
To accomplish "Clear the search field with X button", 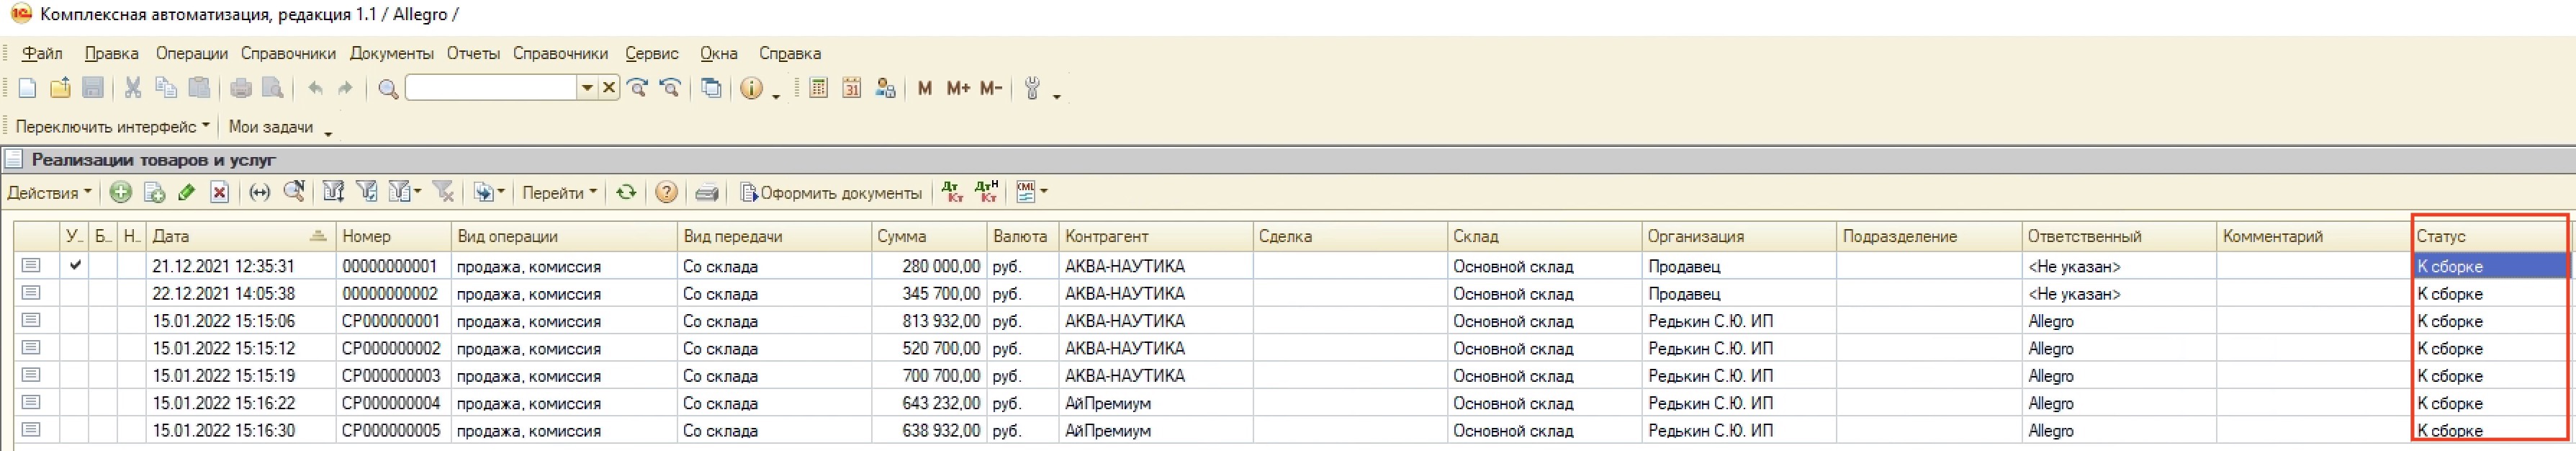I will pos(609,88).
